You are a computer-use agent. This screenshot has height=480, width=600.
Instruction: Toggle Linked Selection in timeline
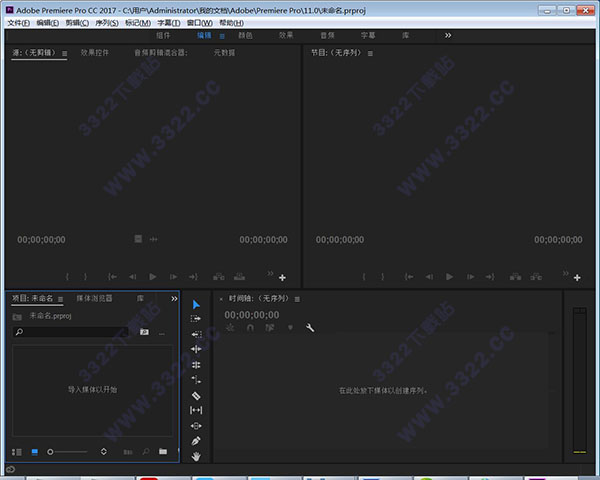(x=270, y=328)
